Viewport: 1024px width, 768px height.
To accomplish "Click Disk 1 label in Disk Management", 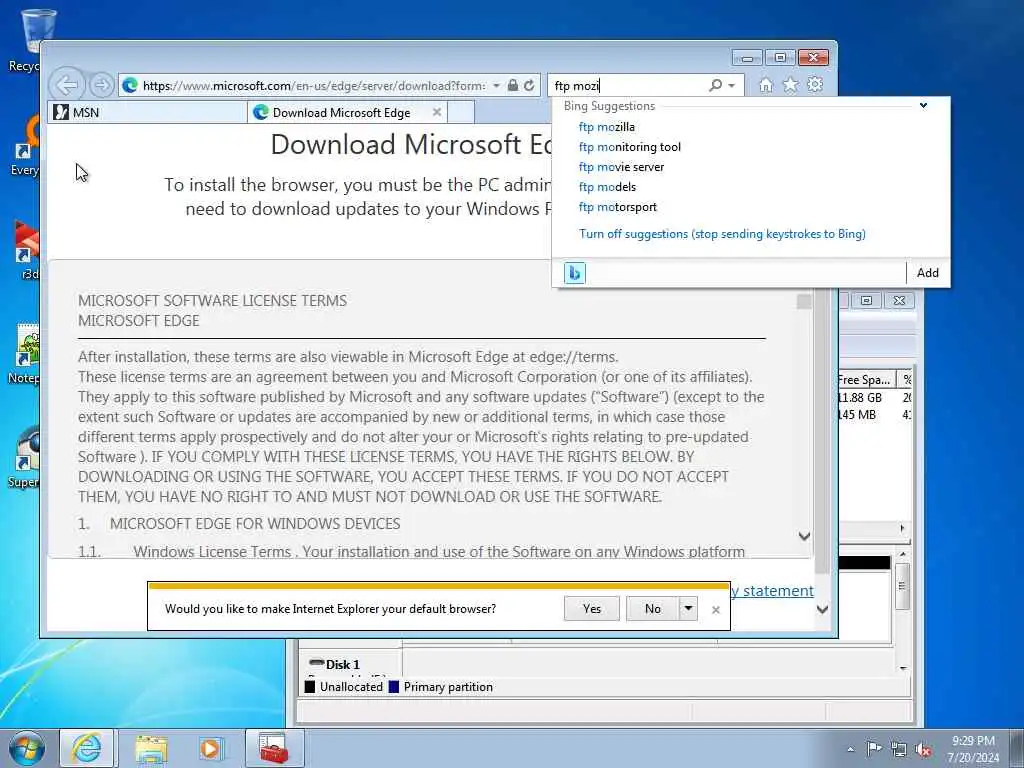I will coord(342,664).
